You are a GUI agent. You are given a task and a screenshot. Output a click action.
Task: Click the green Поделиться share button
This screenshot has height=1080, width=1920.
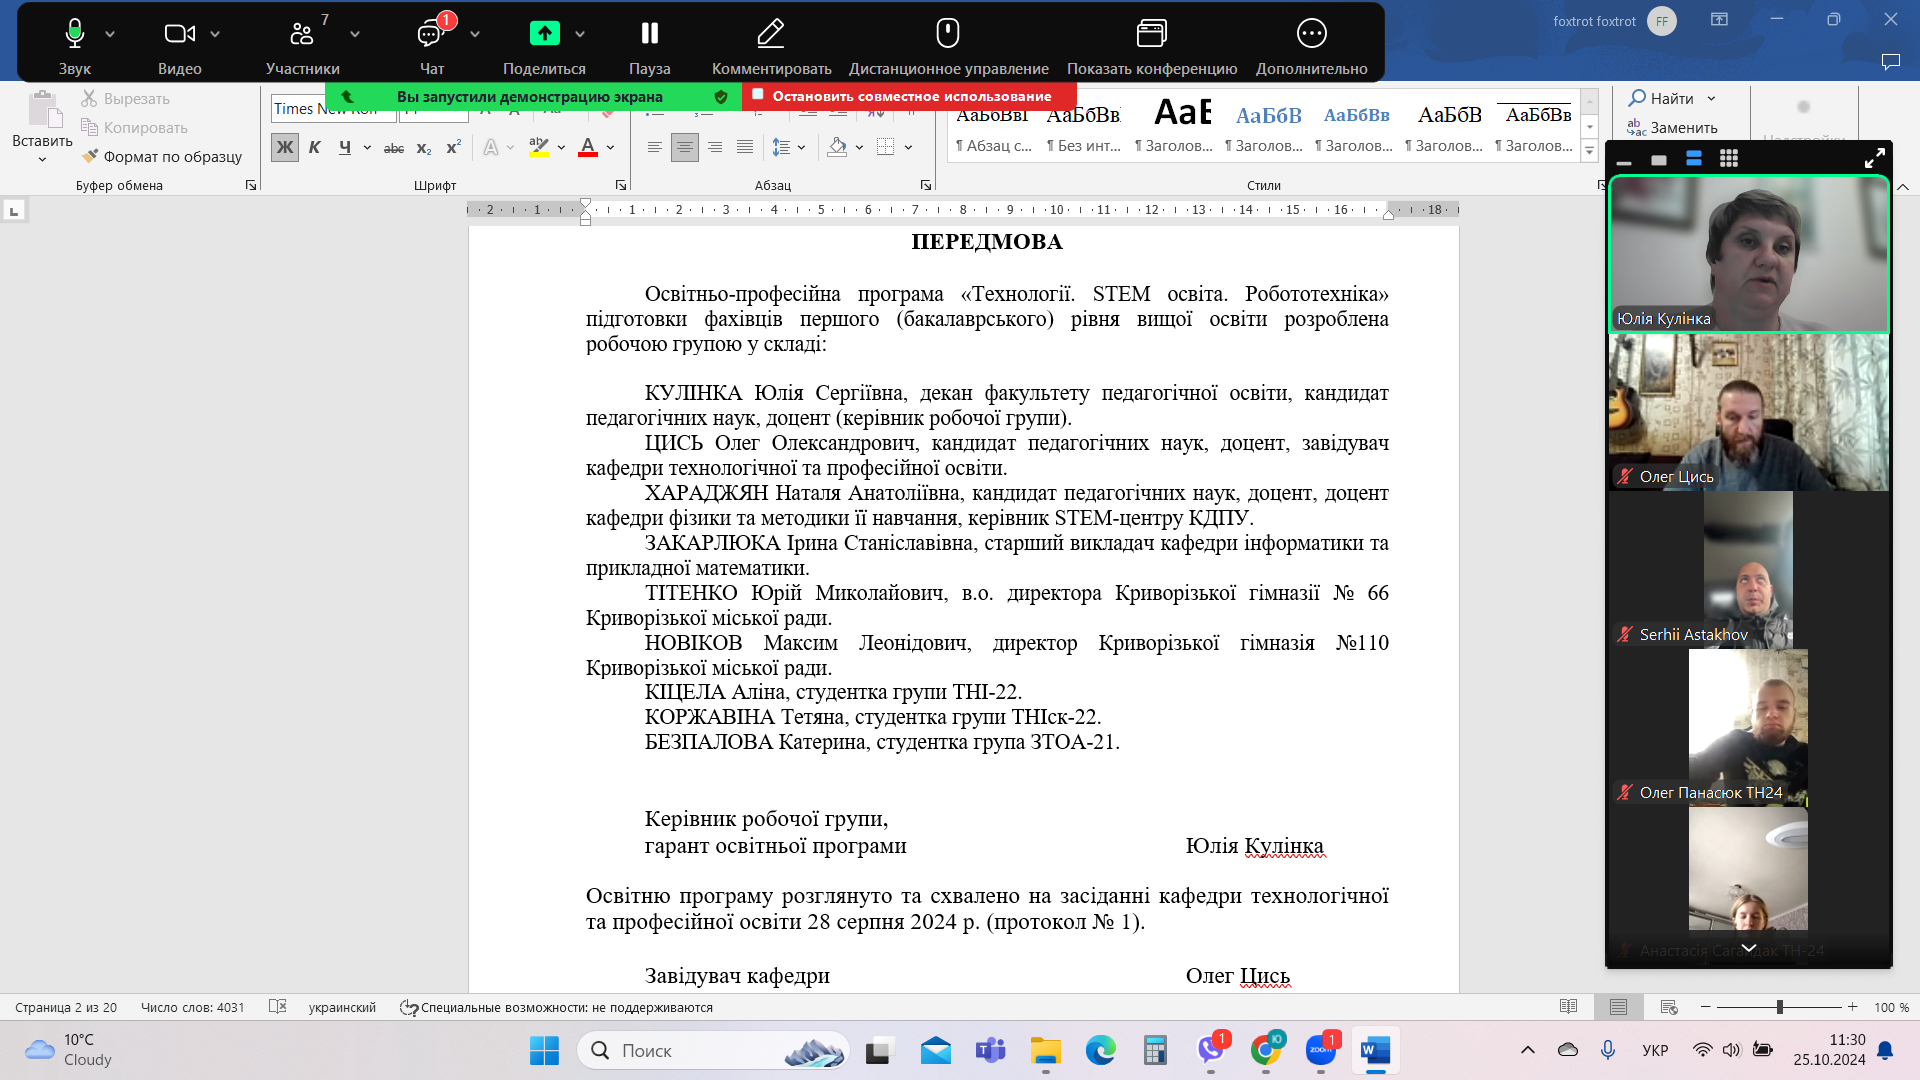[x=544, y=45]
